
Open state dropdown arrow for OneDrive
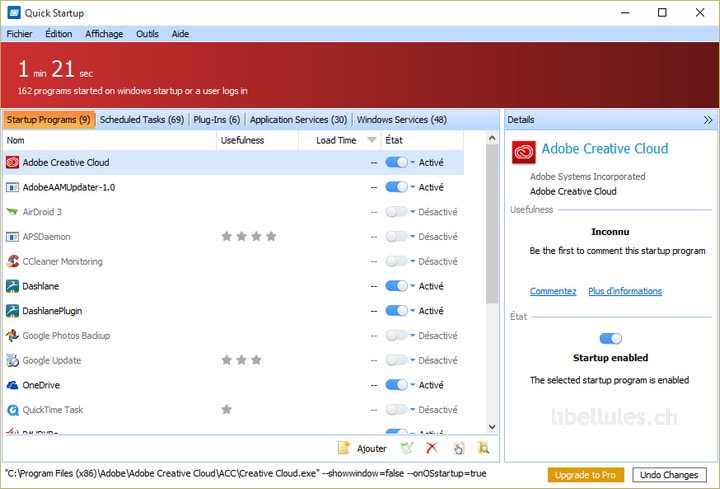(x=412, y=385)
